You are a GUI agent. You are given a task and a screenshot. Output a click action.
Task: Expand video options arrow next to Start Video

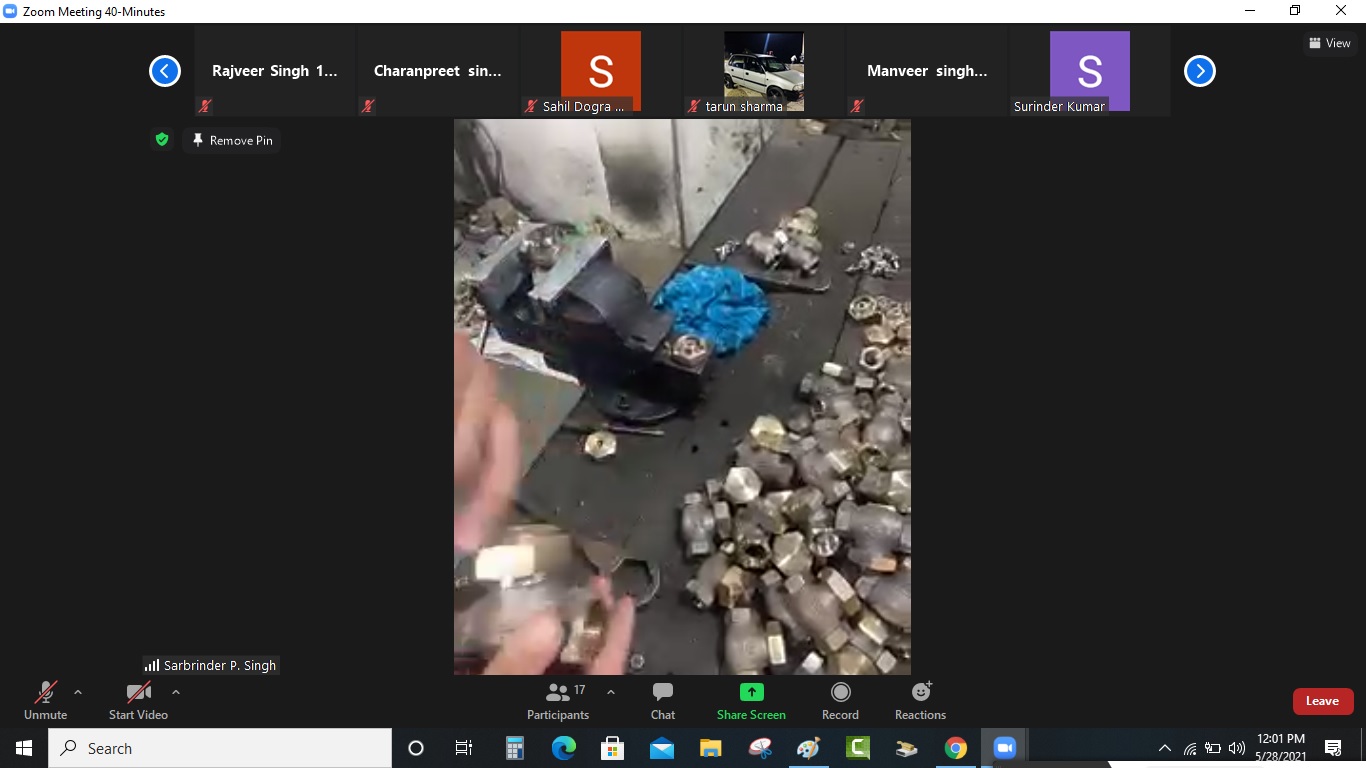pos(176,692)
